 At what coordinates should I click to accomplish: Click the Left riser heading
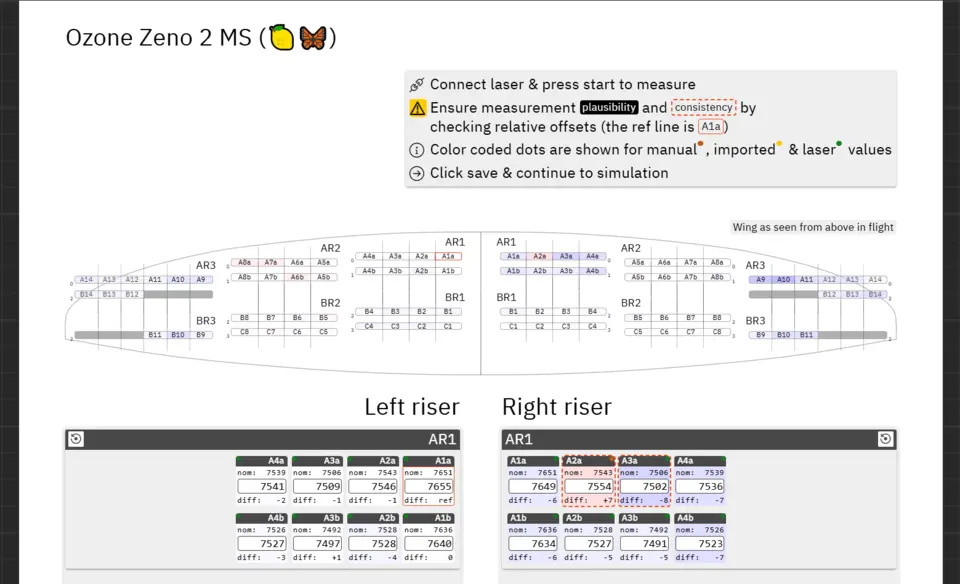(x=411, y=407)
